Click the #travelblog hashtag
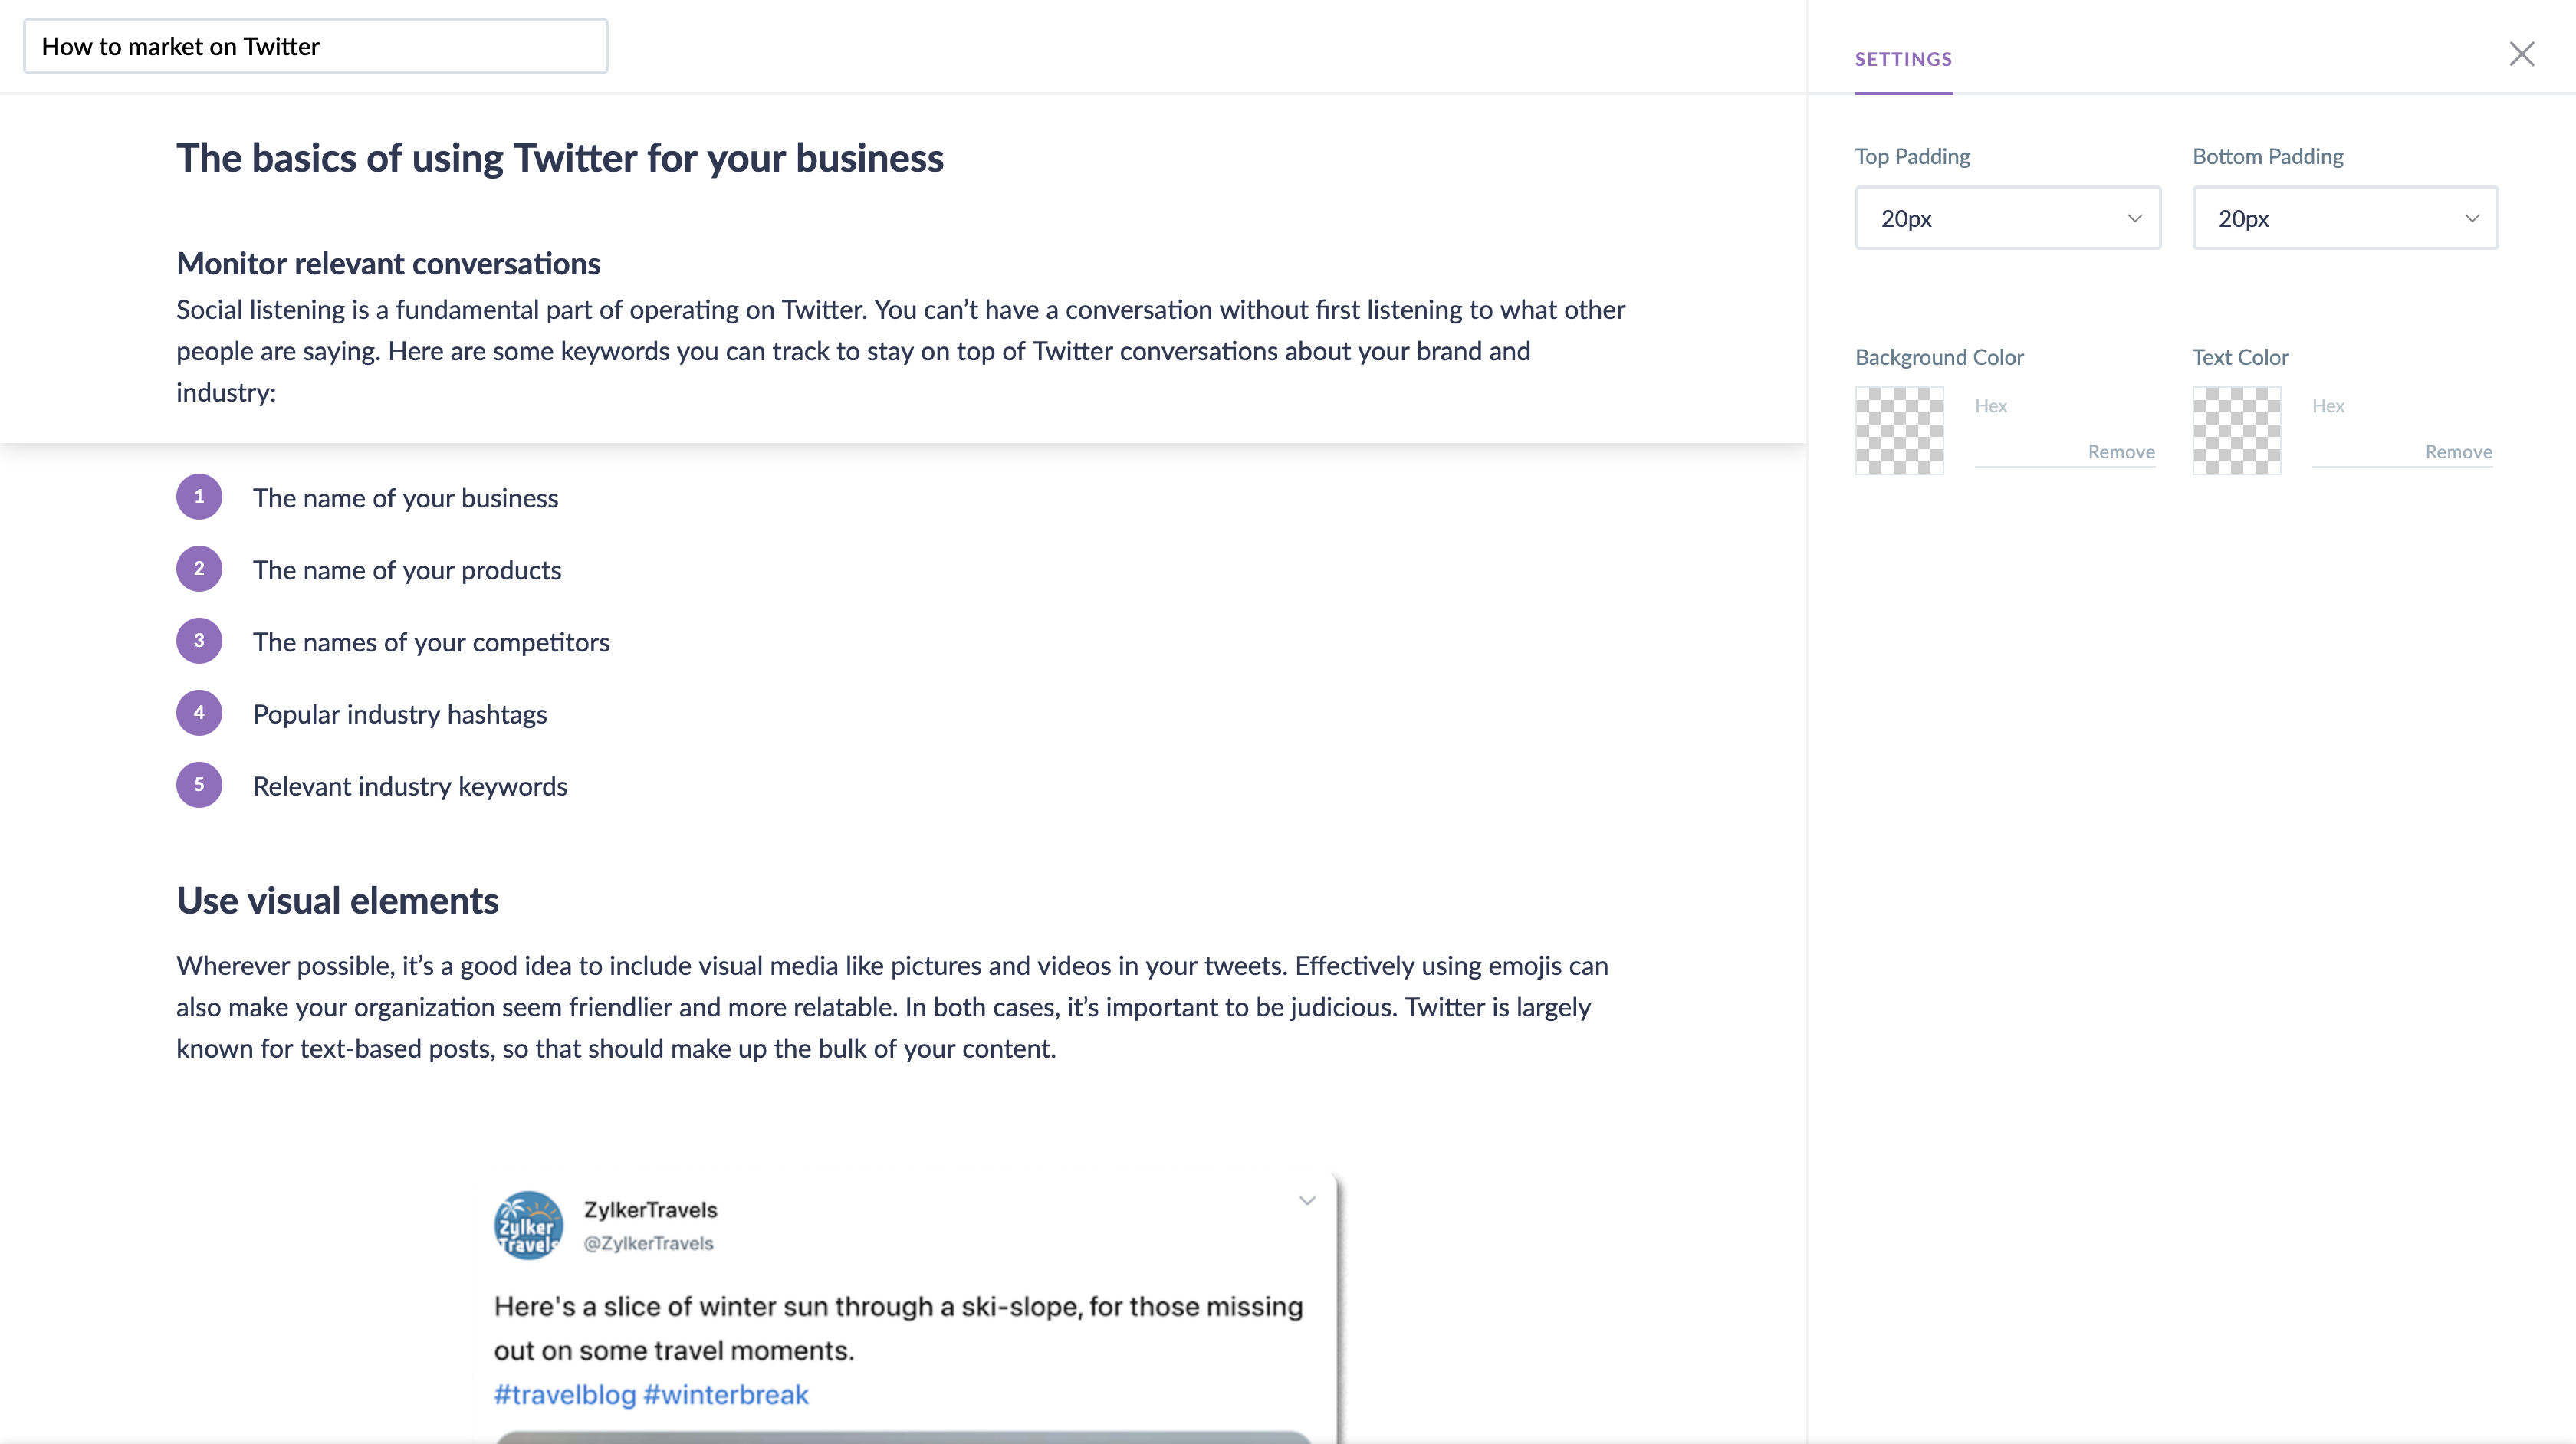Screen dimensions: 2576x1444 [x=565, y=1395]
